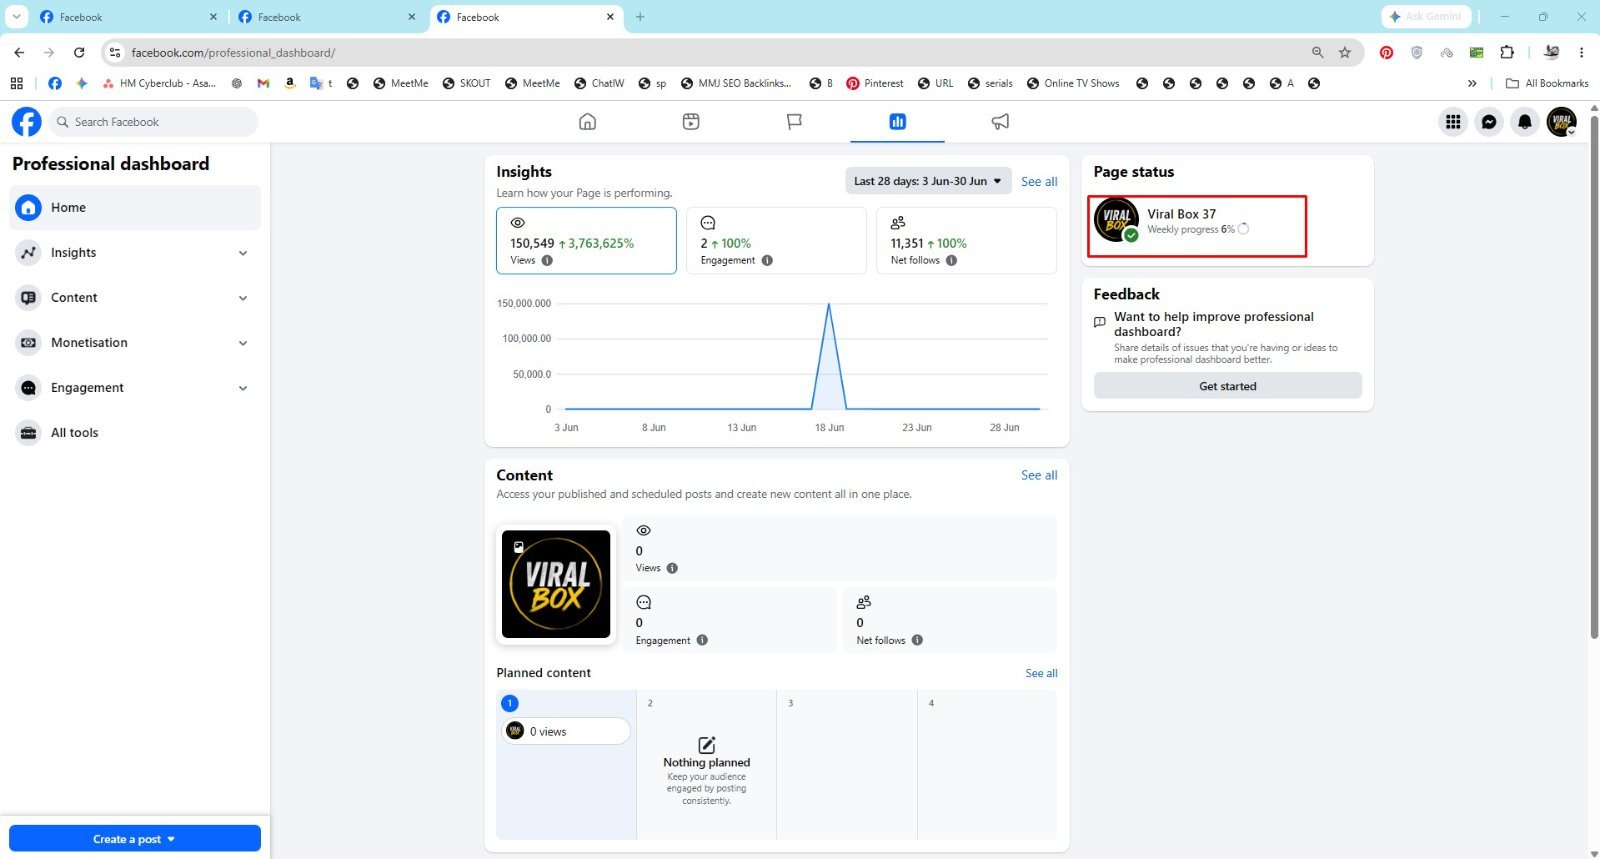Click the weekly progress 6% indicator ring
Image resolution: width=1600 pixels, height=859 pixels.
1243,229
